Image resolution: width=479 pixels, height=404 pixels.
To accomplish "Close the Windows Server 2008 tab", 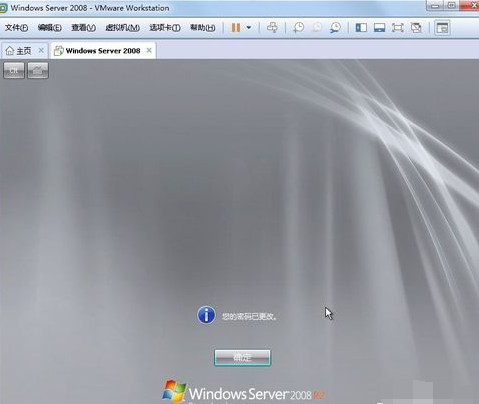I will 149,50.
